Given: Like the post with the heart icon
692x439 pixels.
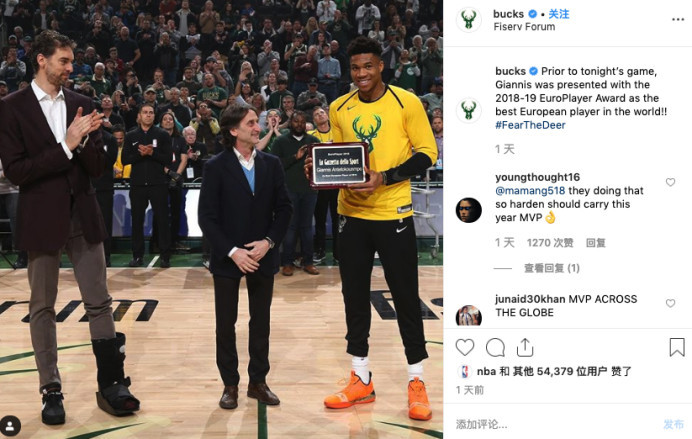Looking at the screenshot, I should tap(465, 348).
